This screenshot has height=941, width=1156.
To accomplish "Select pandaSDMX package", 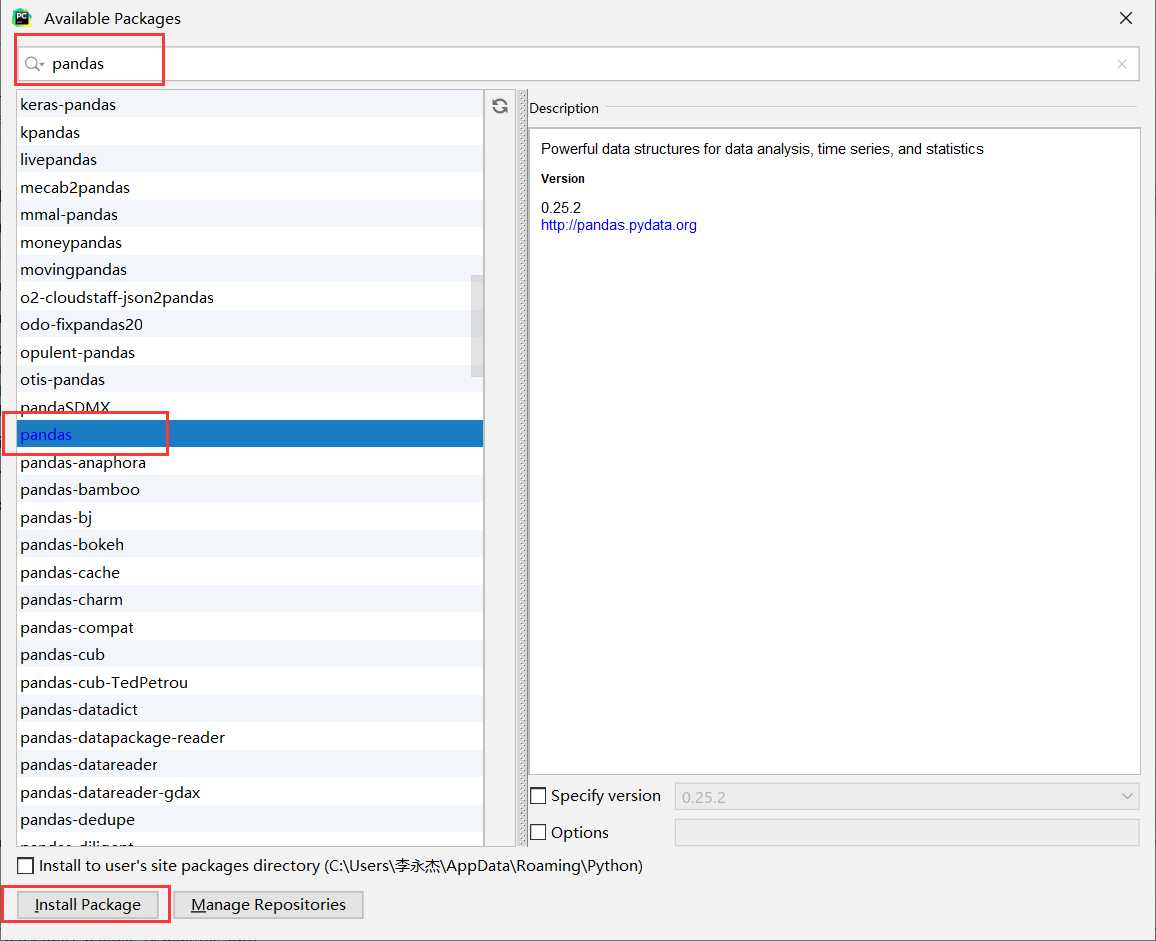I will (250, 407).
